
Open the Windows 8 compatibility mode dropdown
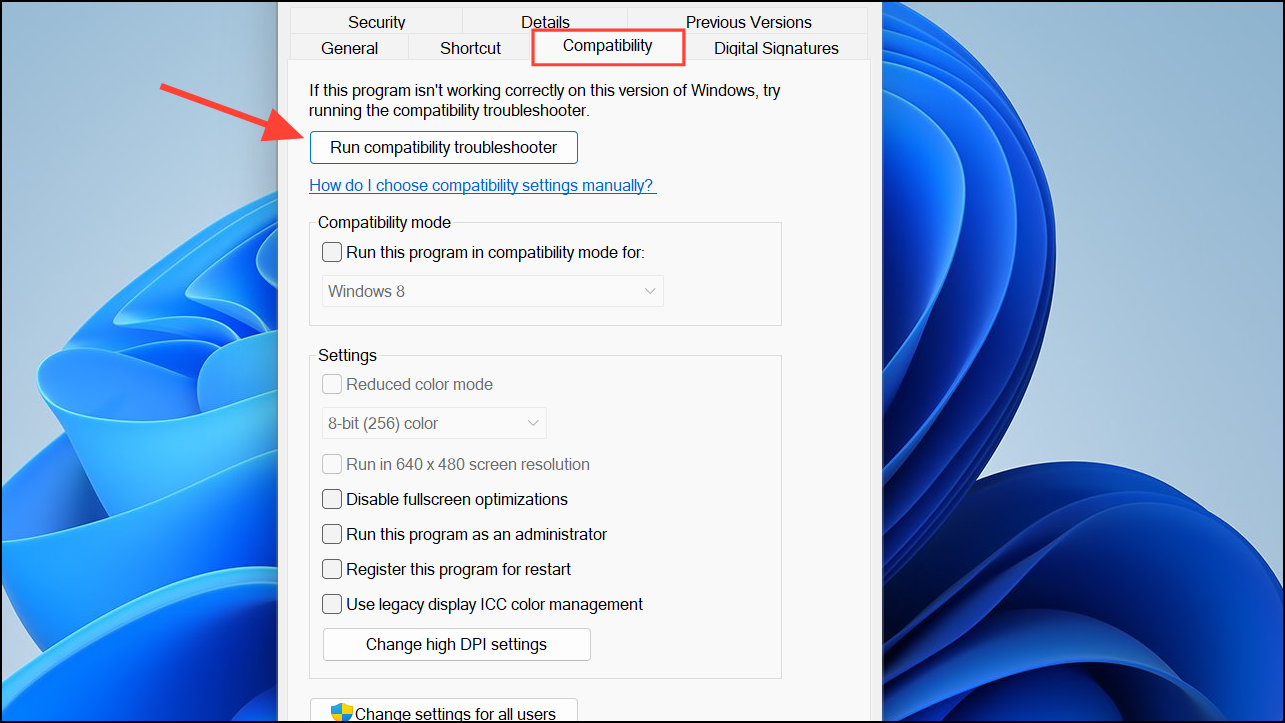[x=493, y=291]
